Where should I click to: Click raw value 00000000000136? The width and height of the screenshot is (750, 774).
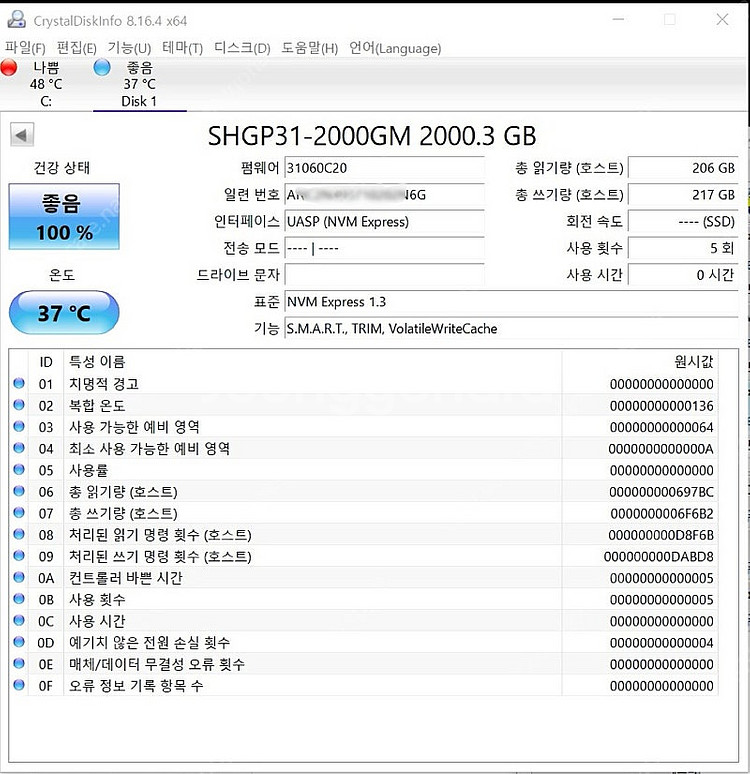[x=661, y=405]
